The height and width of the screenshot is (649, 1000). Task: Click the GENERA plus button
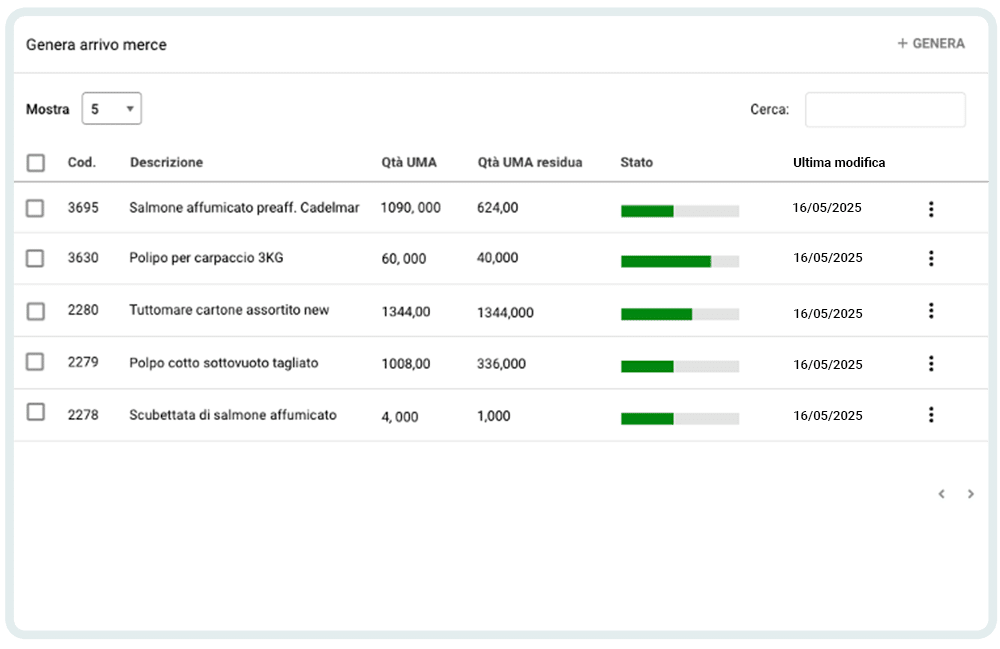(931, 44)
